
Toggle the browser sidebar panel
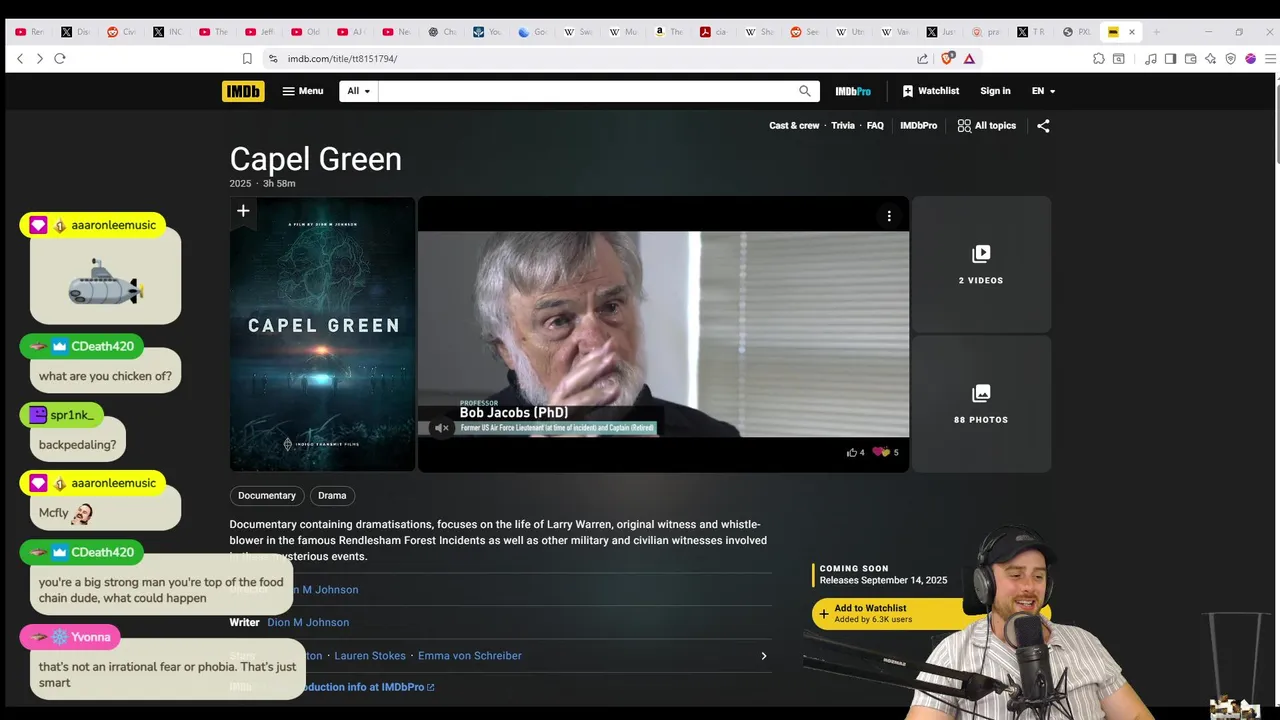1171,59
